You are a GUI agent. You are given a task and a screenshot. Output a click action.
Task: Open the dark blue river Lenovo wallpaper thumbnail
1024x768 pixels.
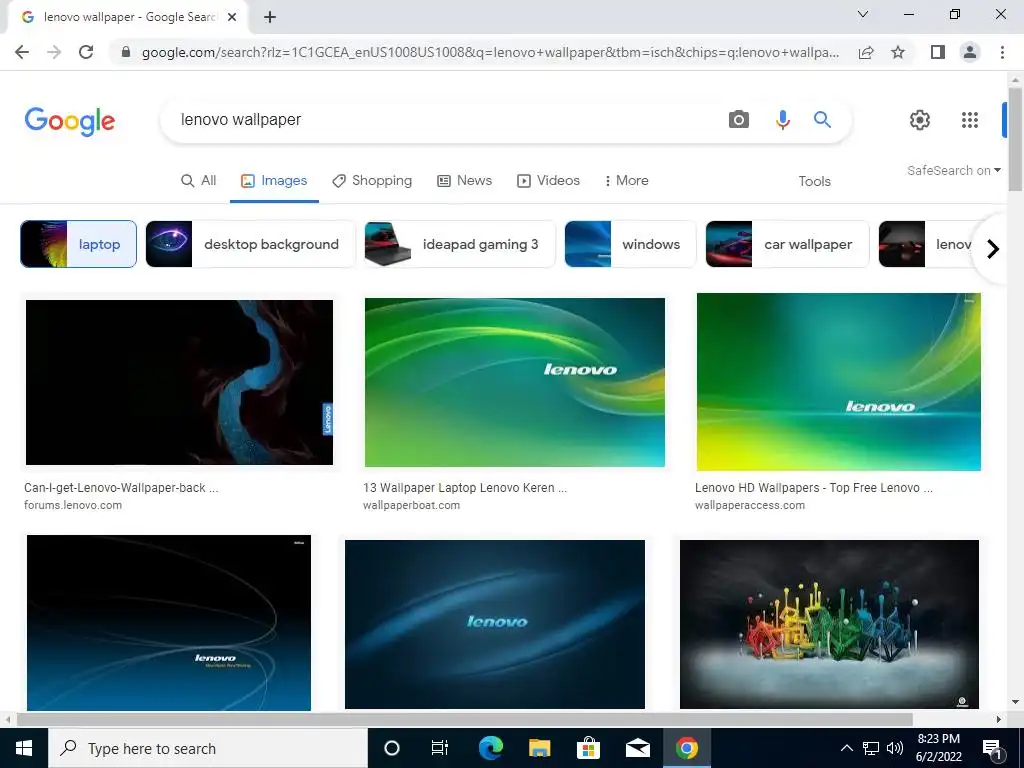click(x=180, y=383)
